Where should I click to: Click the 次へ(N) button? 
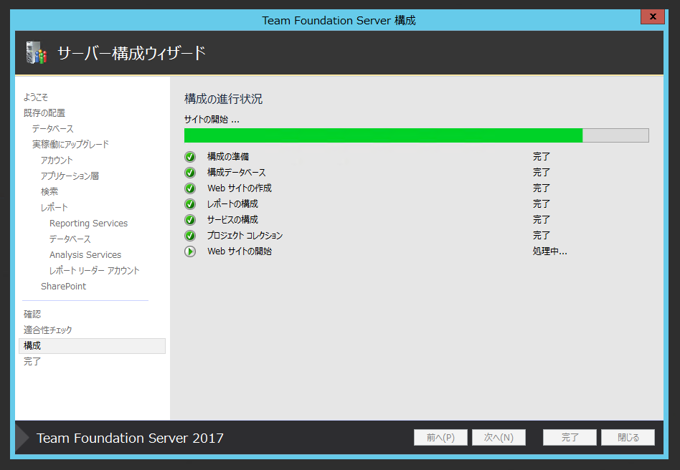(499, 437)
